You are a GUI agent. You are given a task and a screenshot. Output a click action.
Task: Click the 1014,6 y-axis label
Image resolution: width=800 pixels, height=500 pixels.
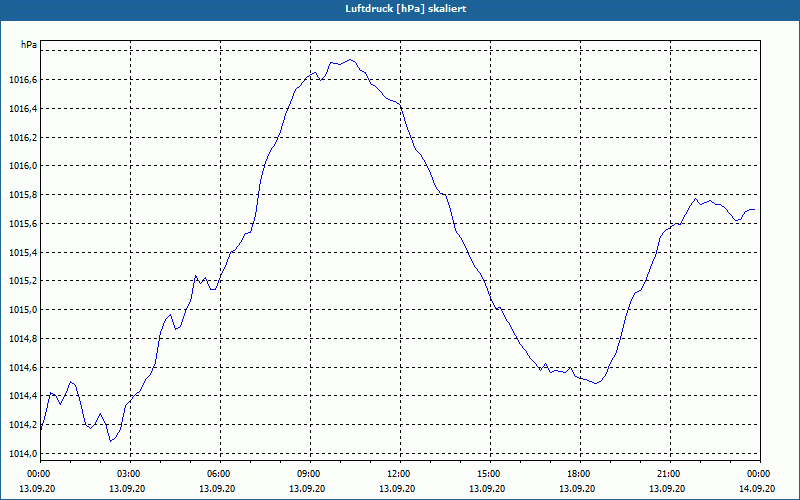(x=22, y=367)
